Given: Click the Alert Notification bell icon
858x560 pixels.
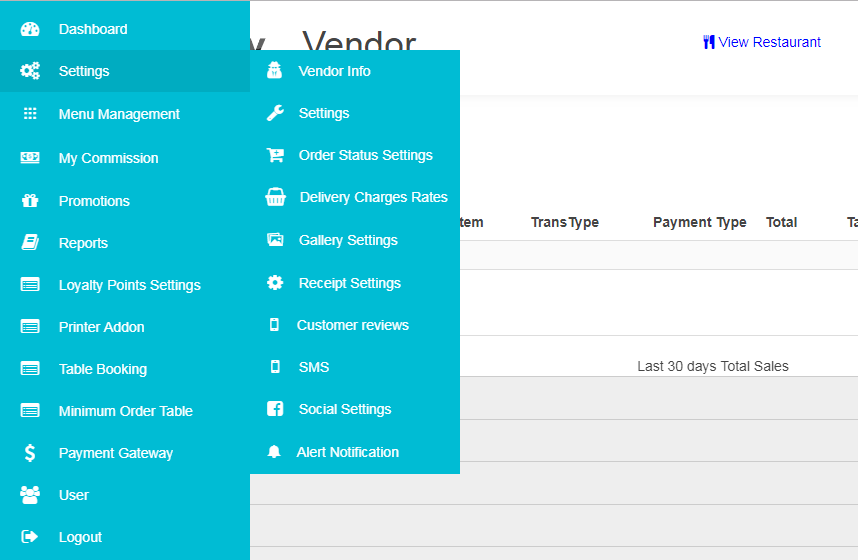Looking at the screenshot, I should 275,452.
